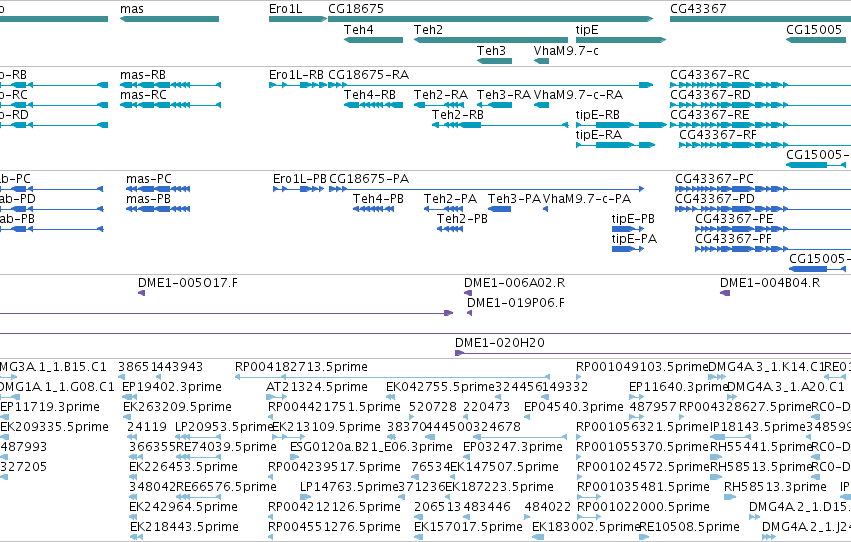The height and width of the screenshot is (542, 851).
Task: Click the Teh2-RB transcript label
Action: click(458, 115)
